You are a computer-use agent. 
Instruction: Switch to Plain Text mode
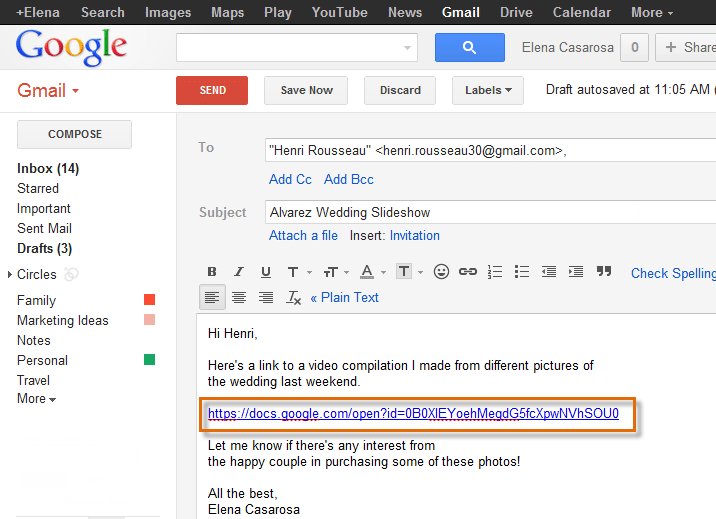point(345,298)
